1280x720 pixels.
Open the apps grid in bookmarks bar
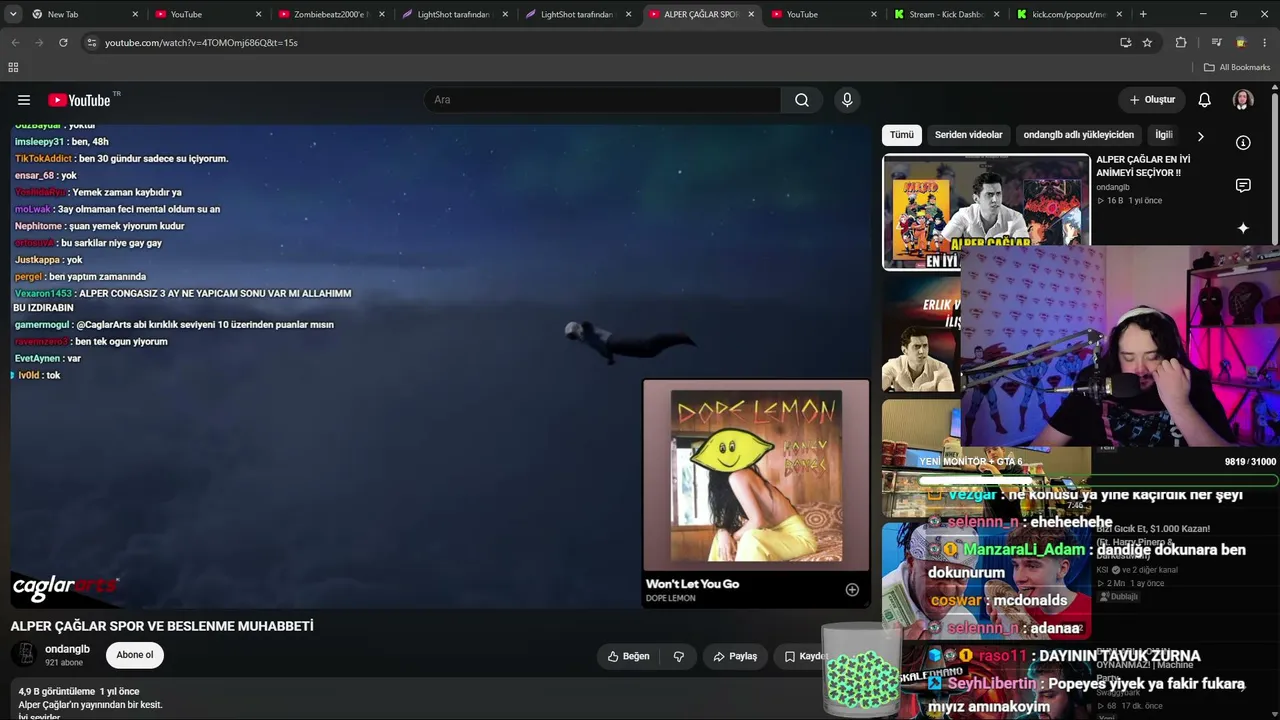point(13,67)
